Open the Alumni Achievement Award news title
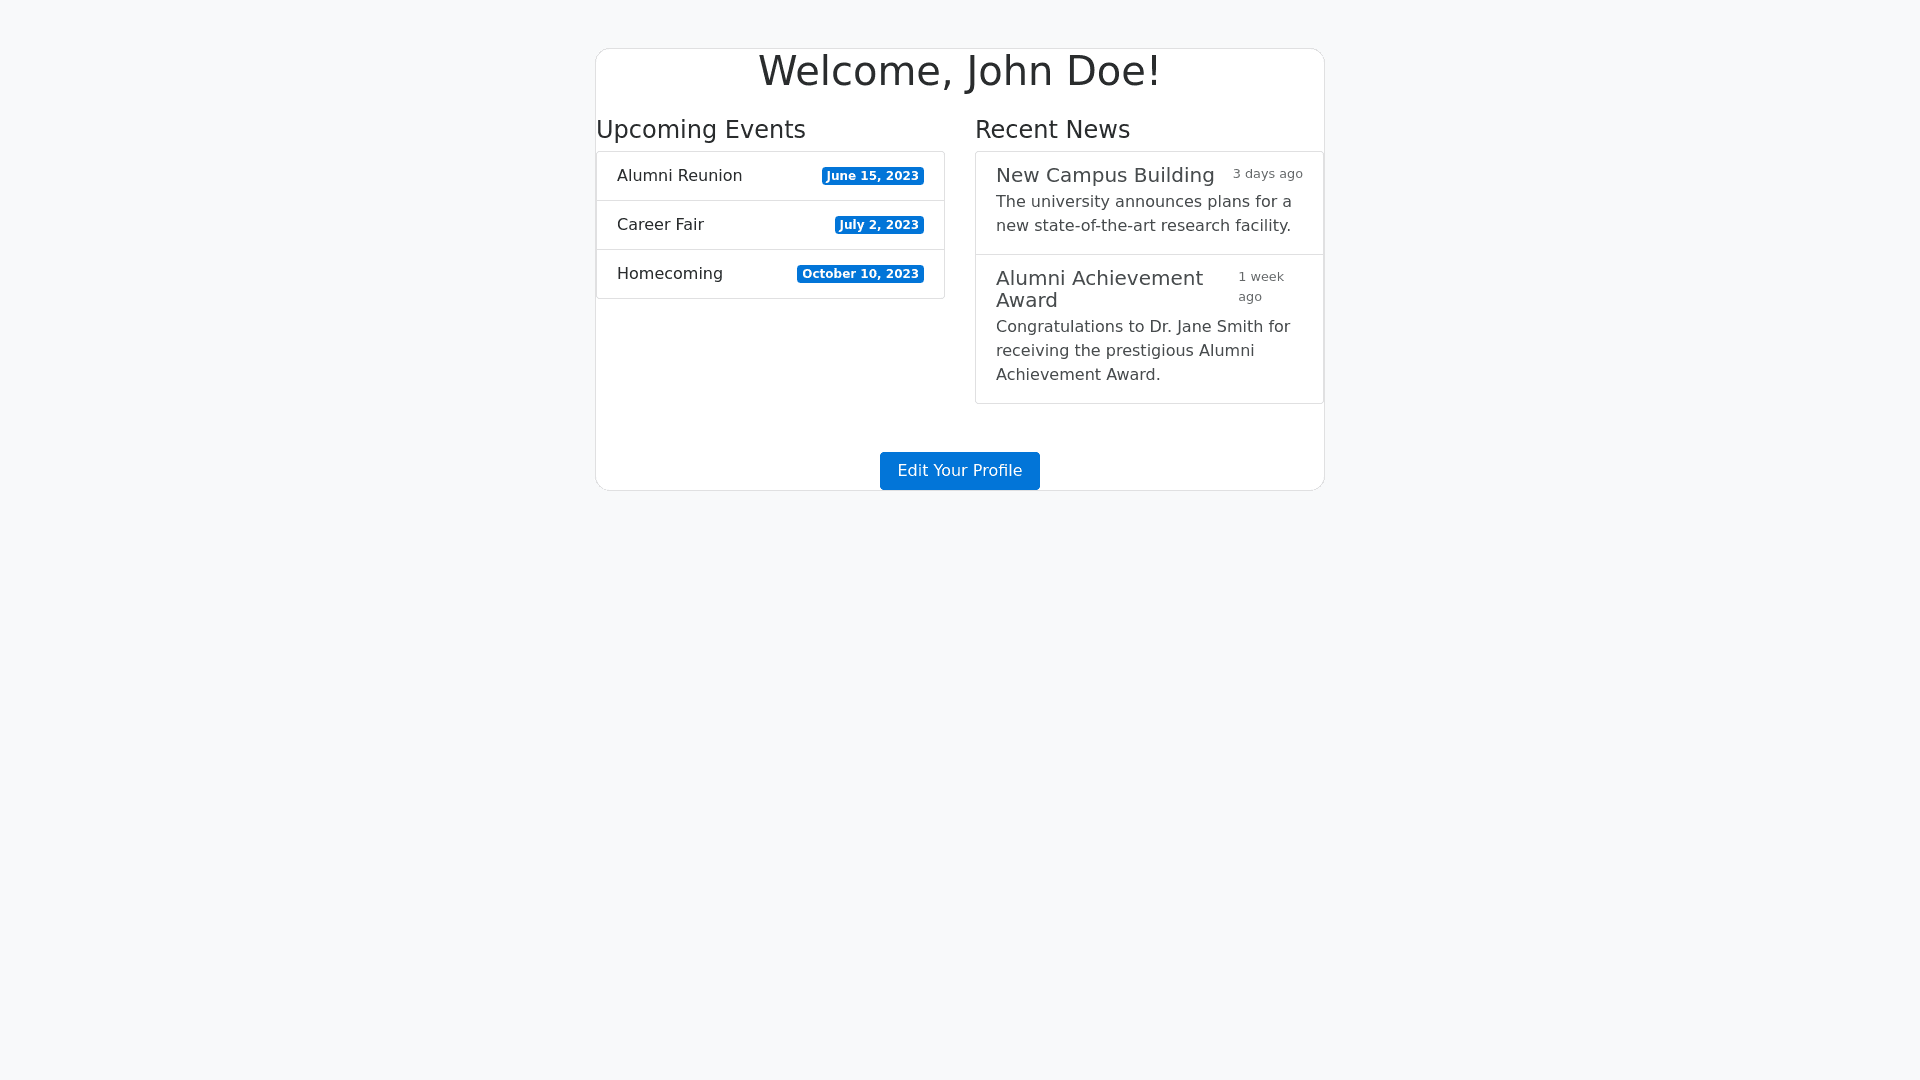 pyautogui.click(x=1099, y=289)
